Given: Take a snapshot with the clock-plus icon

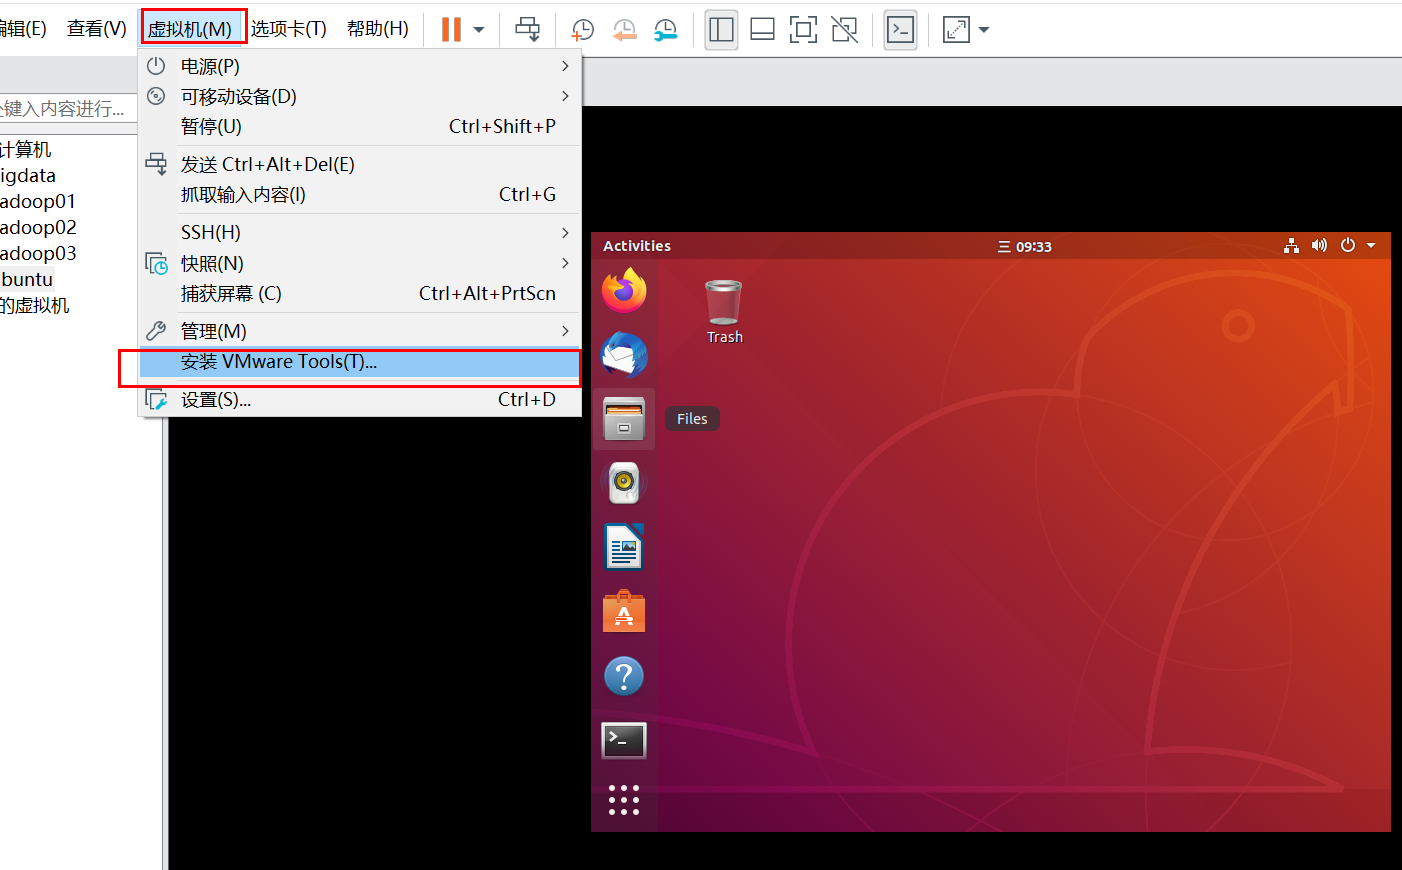Looking at the screenshot, I should 582,30.
